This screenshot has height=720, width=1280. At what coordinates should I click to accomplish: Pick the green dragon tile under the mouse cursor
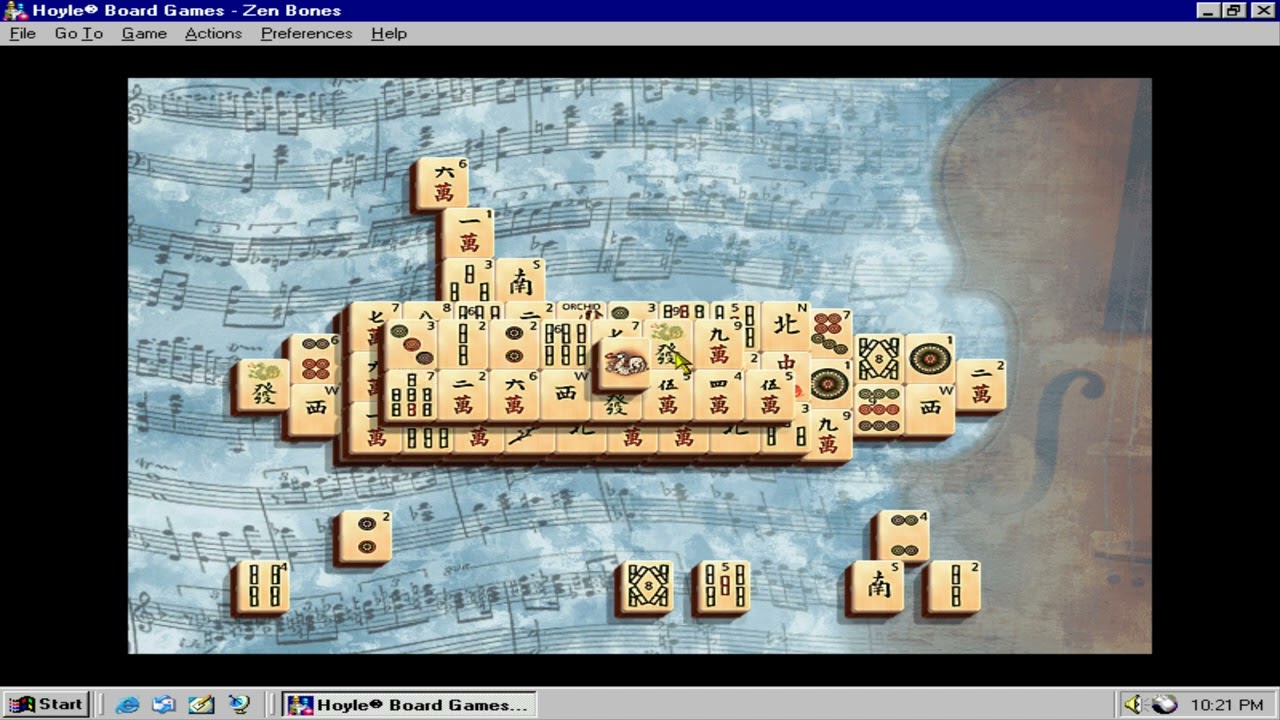coord(668,346)
